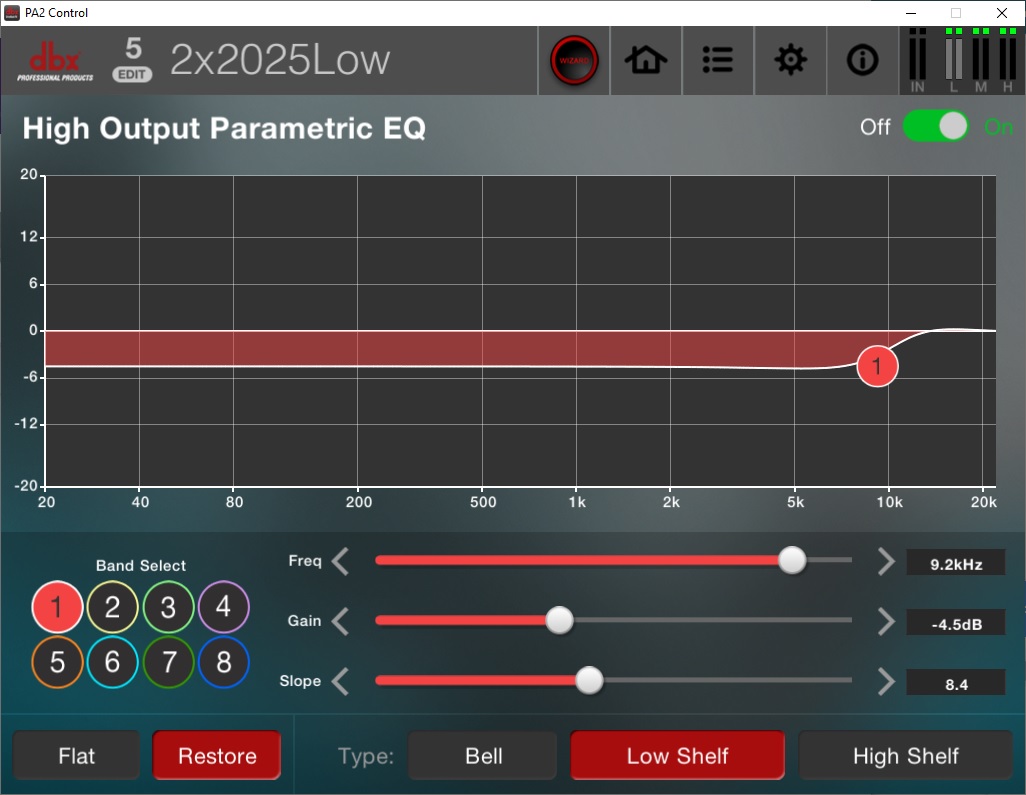
Task: Open the preset list menu icon
Action: (x=718, y=60)
